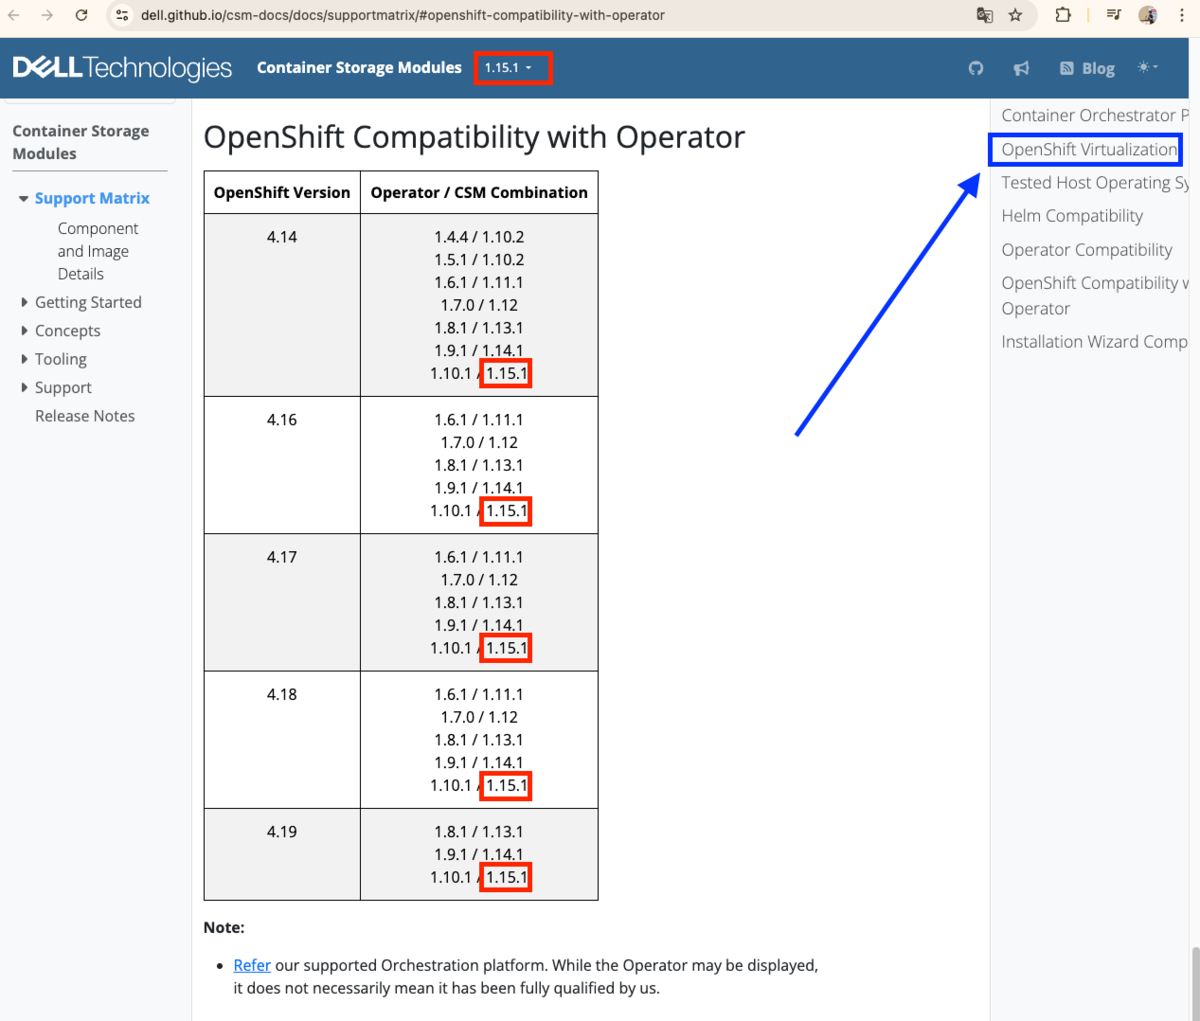
Task: Open the Chrome three-dot menu
Action: pos(1182,15)
